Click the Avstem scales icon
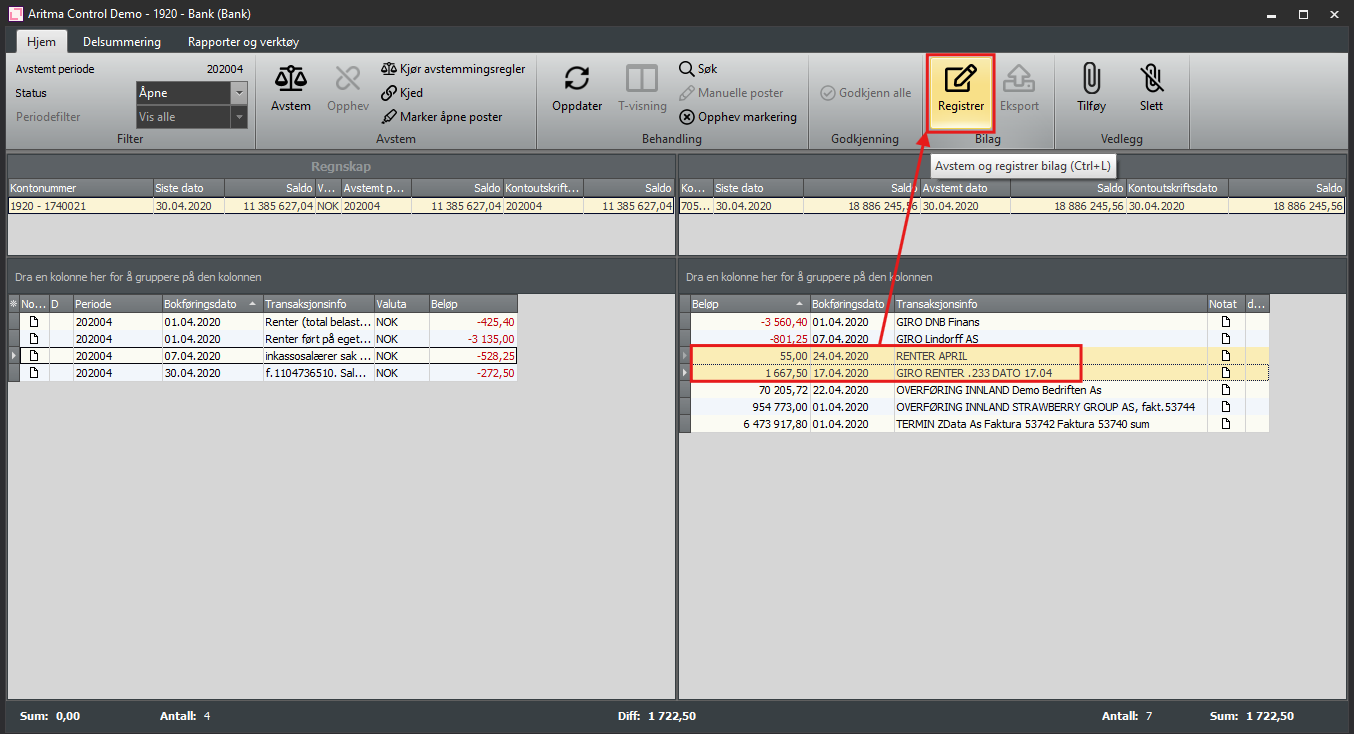 (x=290, y=80)
